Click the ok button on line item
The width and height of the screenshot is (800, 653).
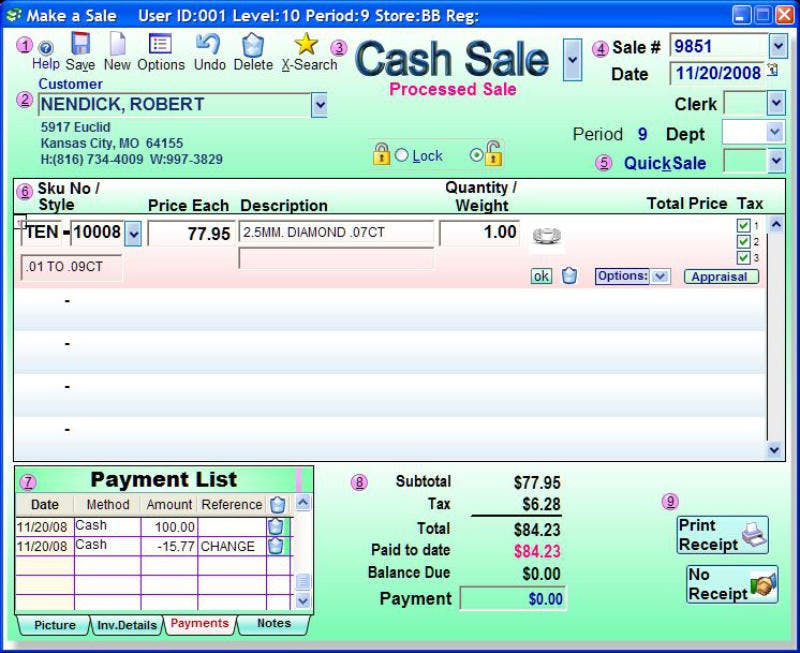click(541, 276)
